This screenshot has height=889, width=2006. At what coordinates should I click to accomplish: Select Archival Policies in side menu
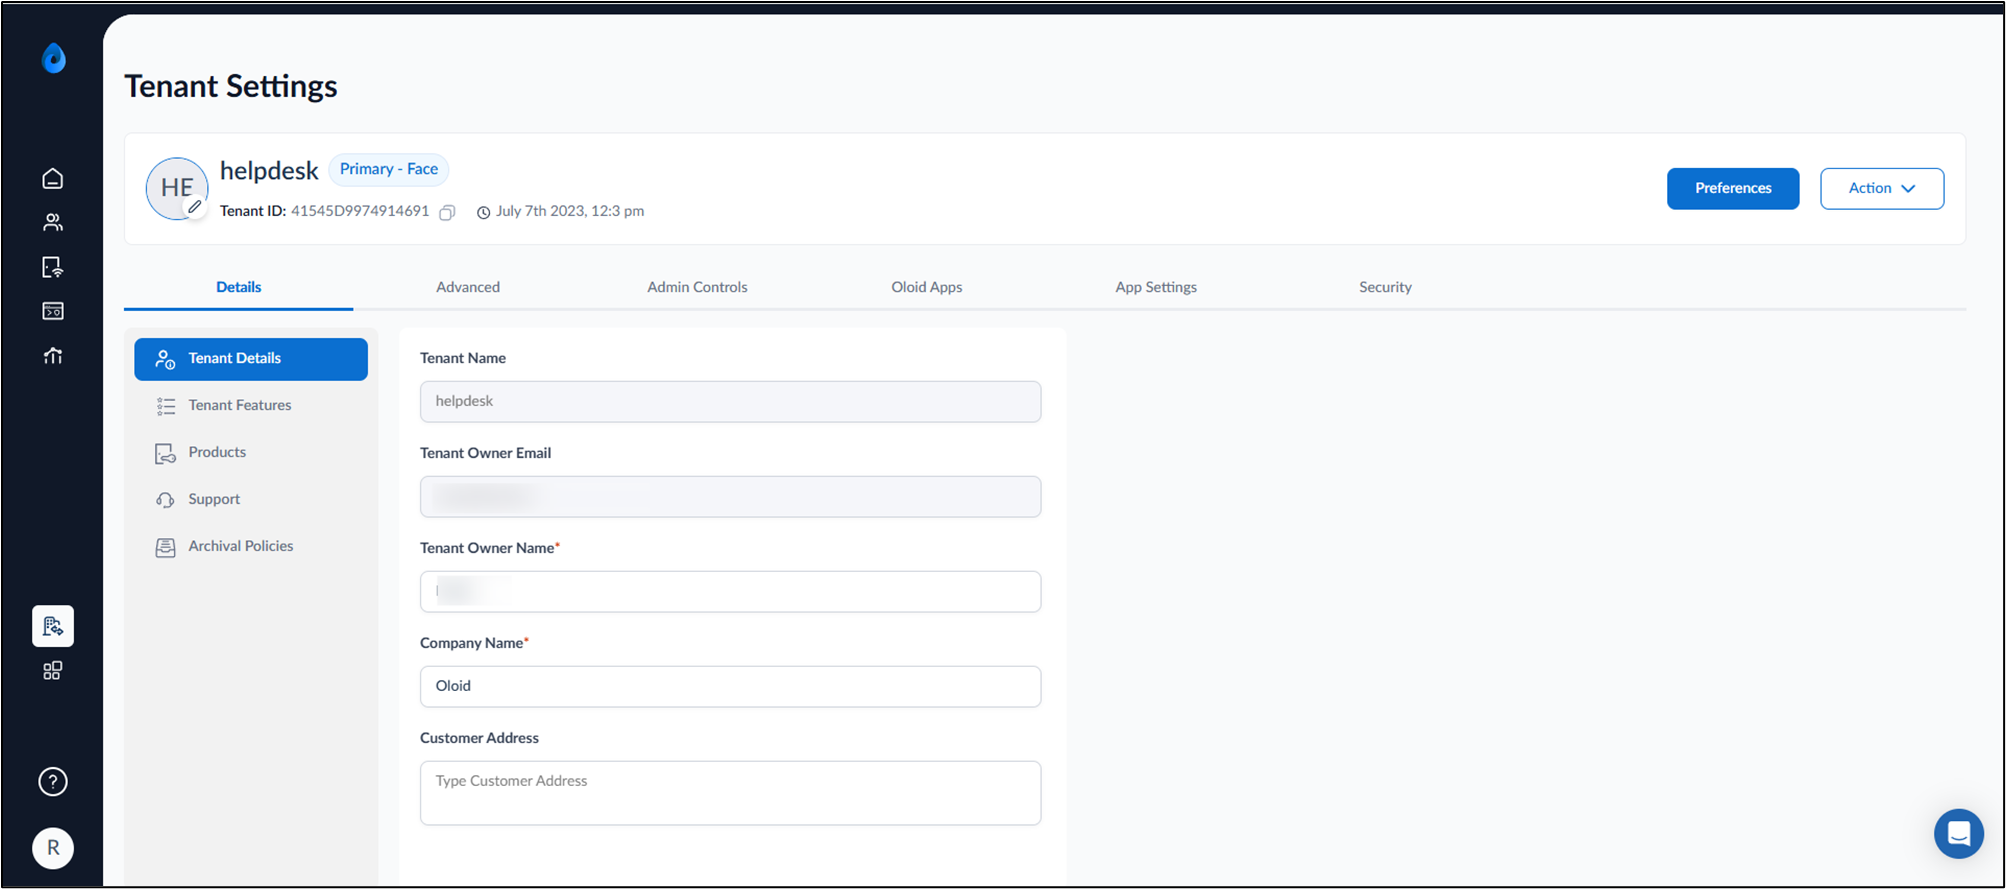251,547
